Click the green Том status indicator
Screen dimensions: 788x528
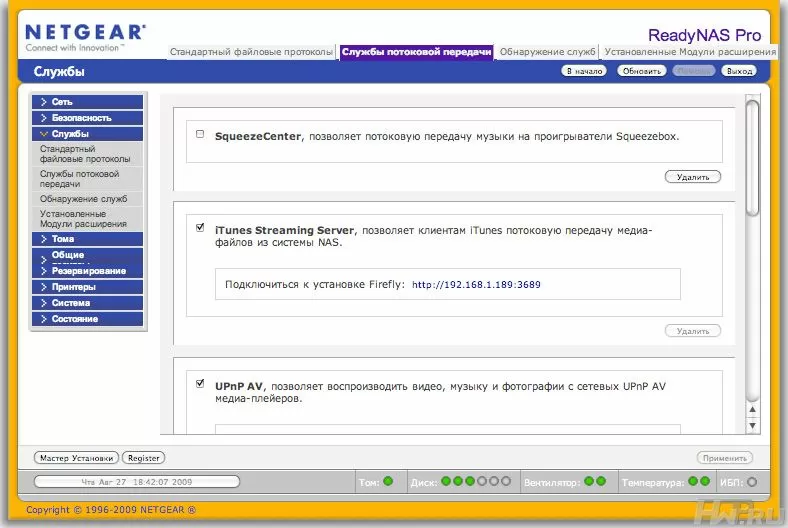[388, 481]
